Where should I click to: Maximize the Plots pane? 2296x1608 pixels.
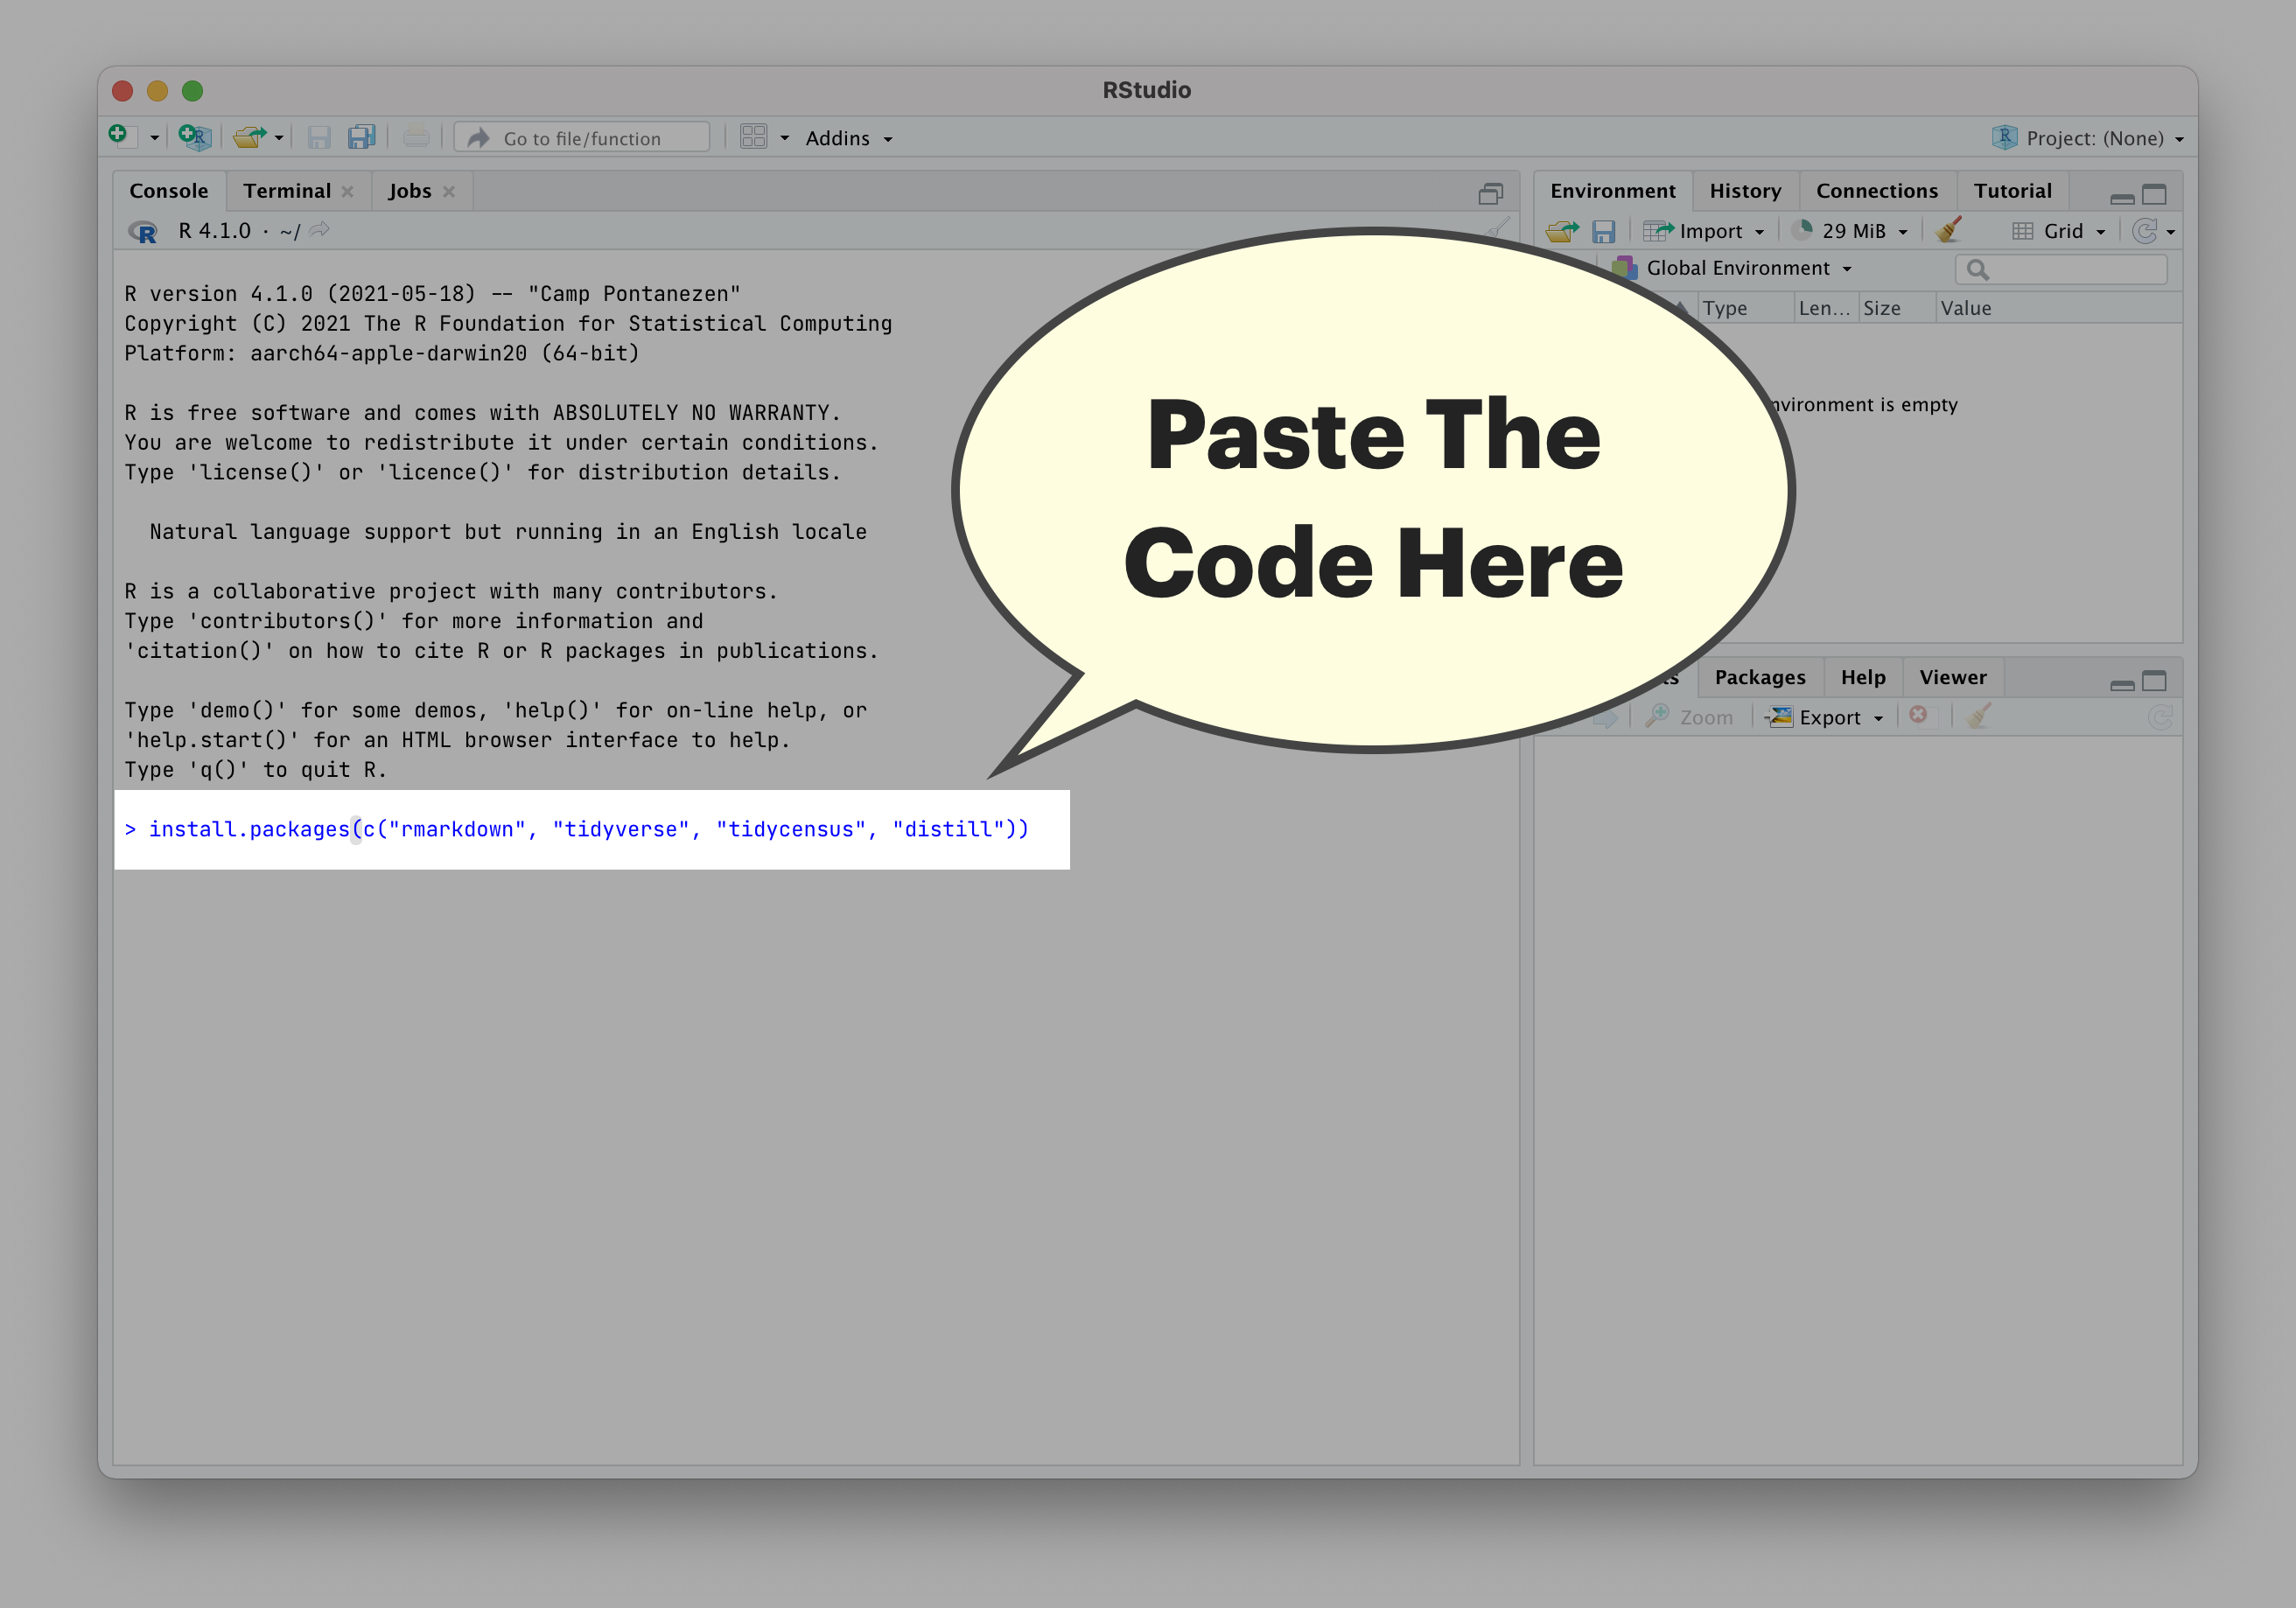[x=2155, y=681]
